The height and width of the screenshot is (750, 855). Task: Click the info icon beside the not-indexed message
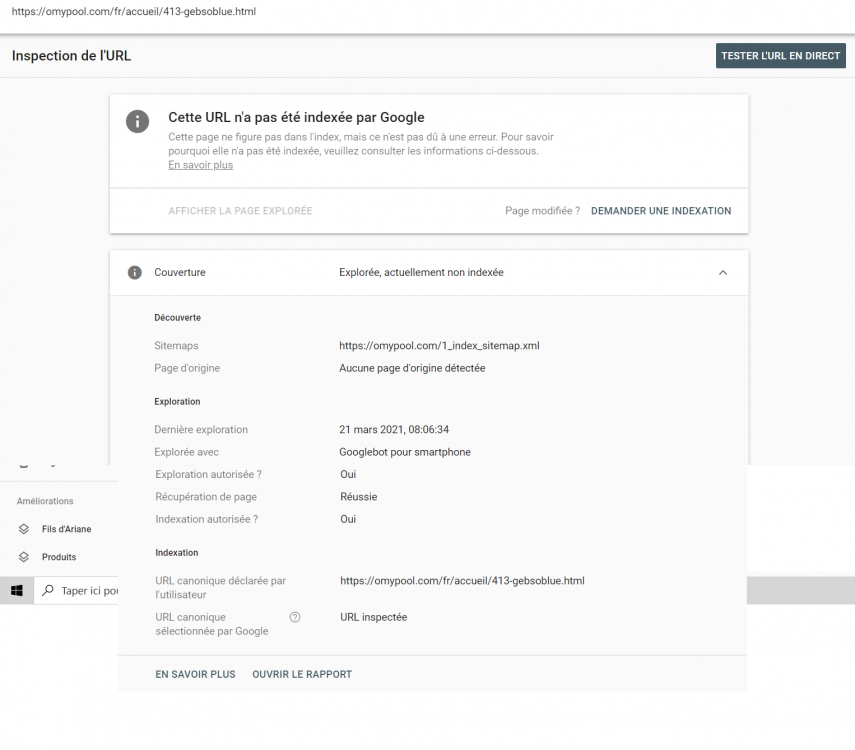[137, 121]
